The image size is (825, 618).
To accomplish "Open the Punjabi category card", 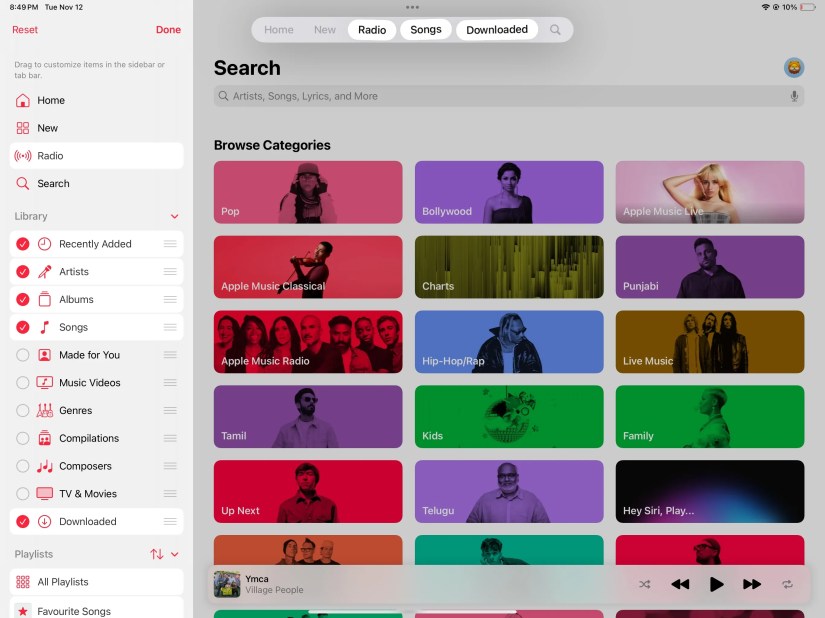I will point(710,267).
